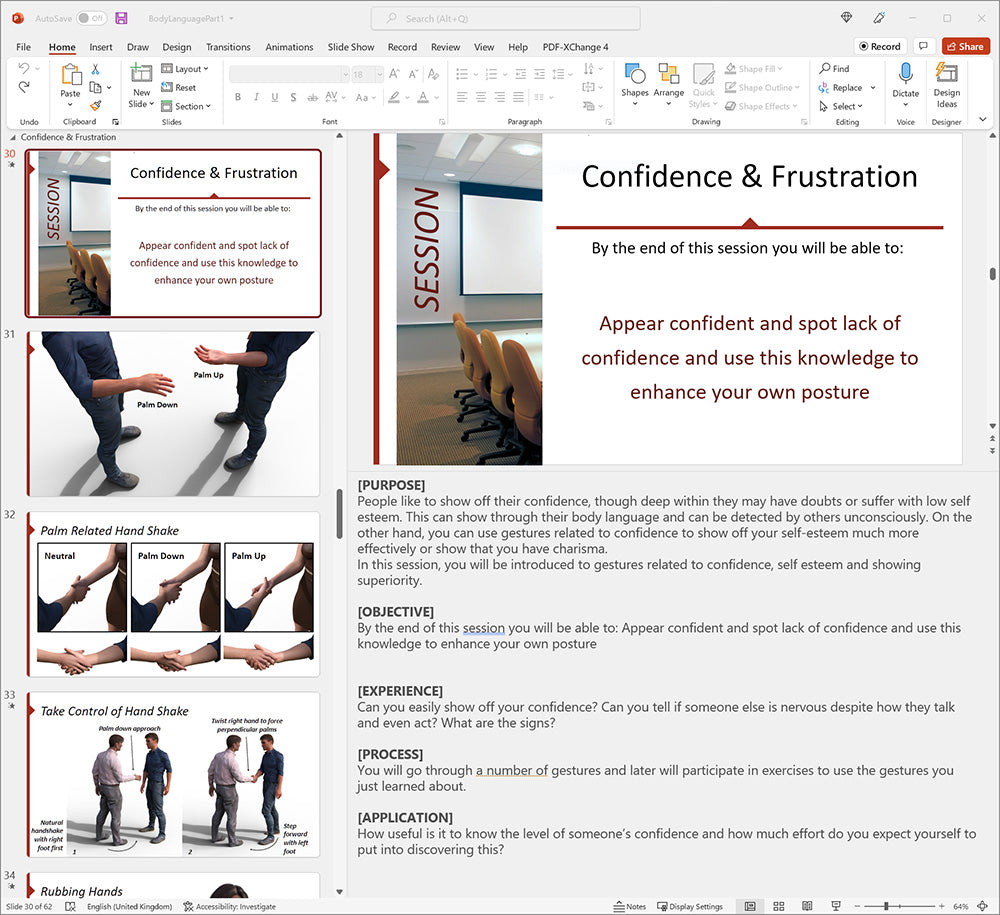The height and width of the screenshot is (915, 1000).
Task: Open the File menu
Action: tap(24, 47)
